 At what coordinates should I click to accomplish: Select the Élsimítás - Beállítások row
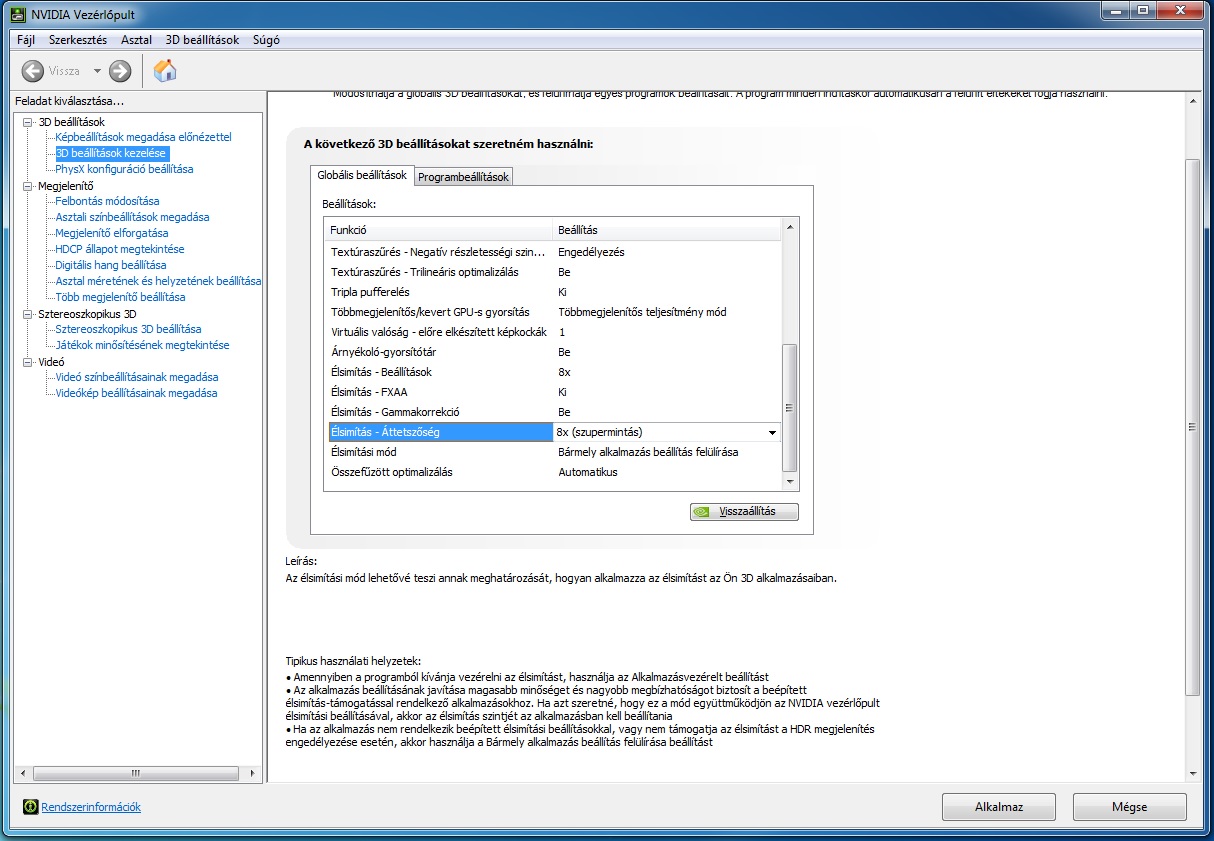553,372
